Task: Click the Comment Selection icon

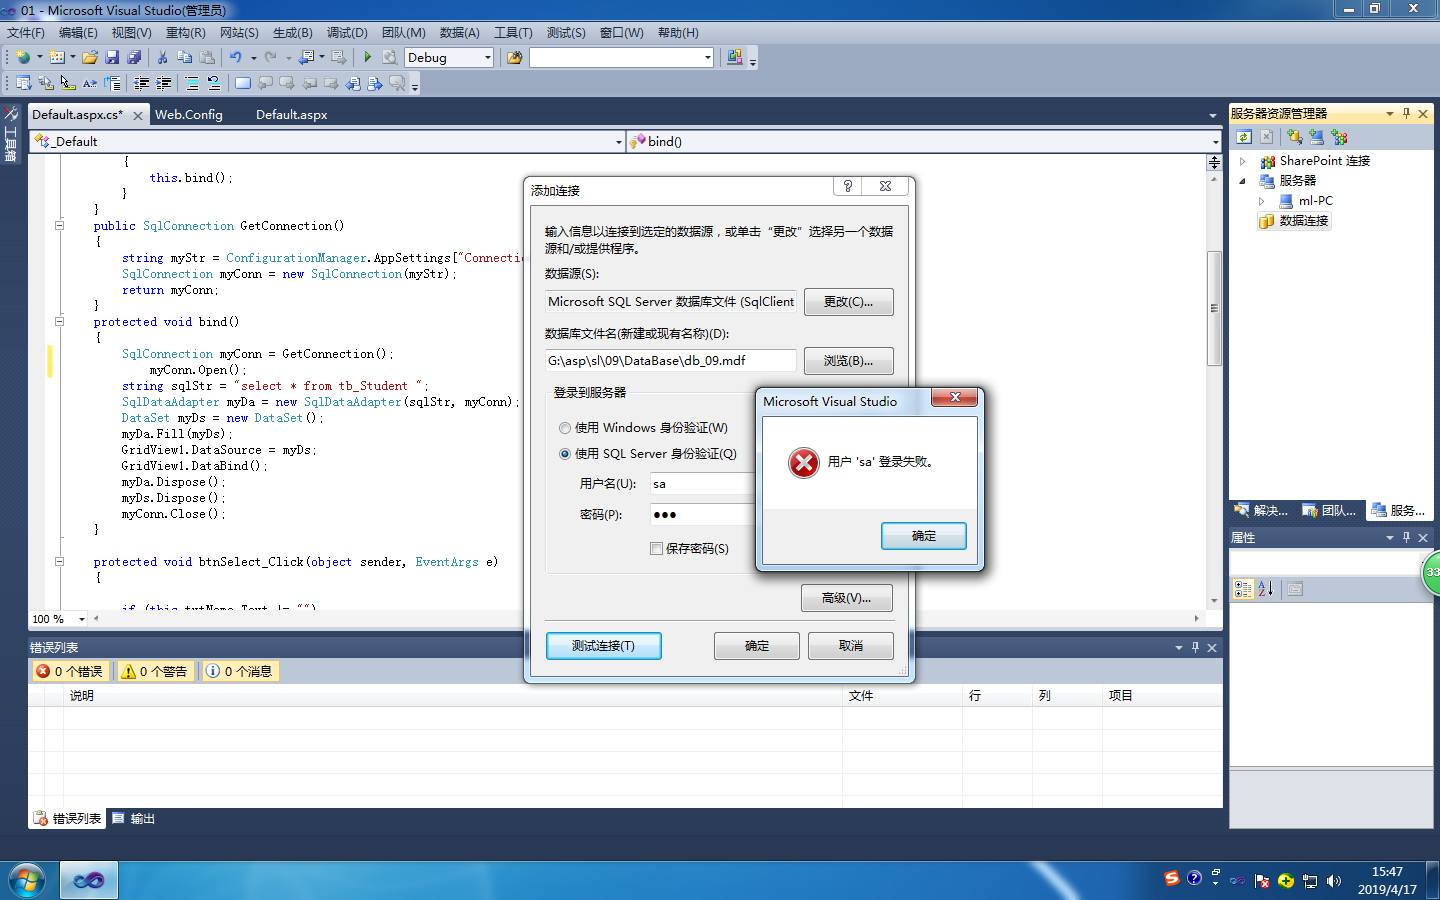Action: pos(192,83)
